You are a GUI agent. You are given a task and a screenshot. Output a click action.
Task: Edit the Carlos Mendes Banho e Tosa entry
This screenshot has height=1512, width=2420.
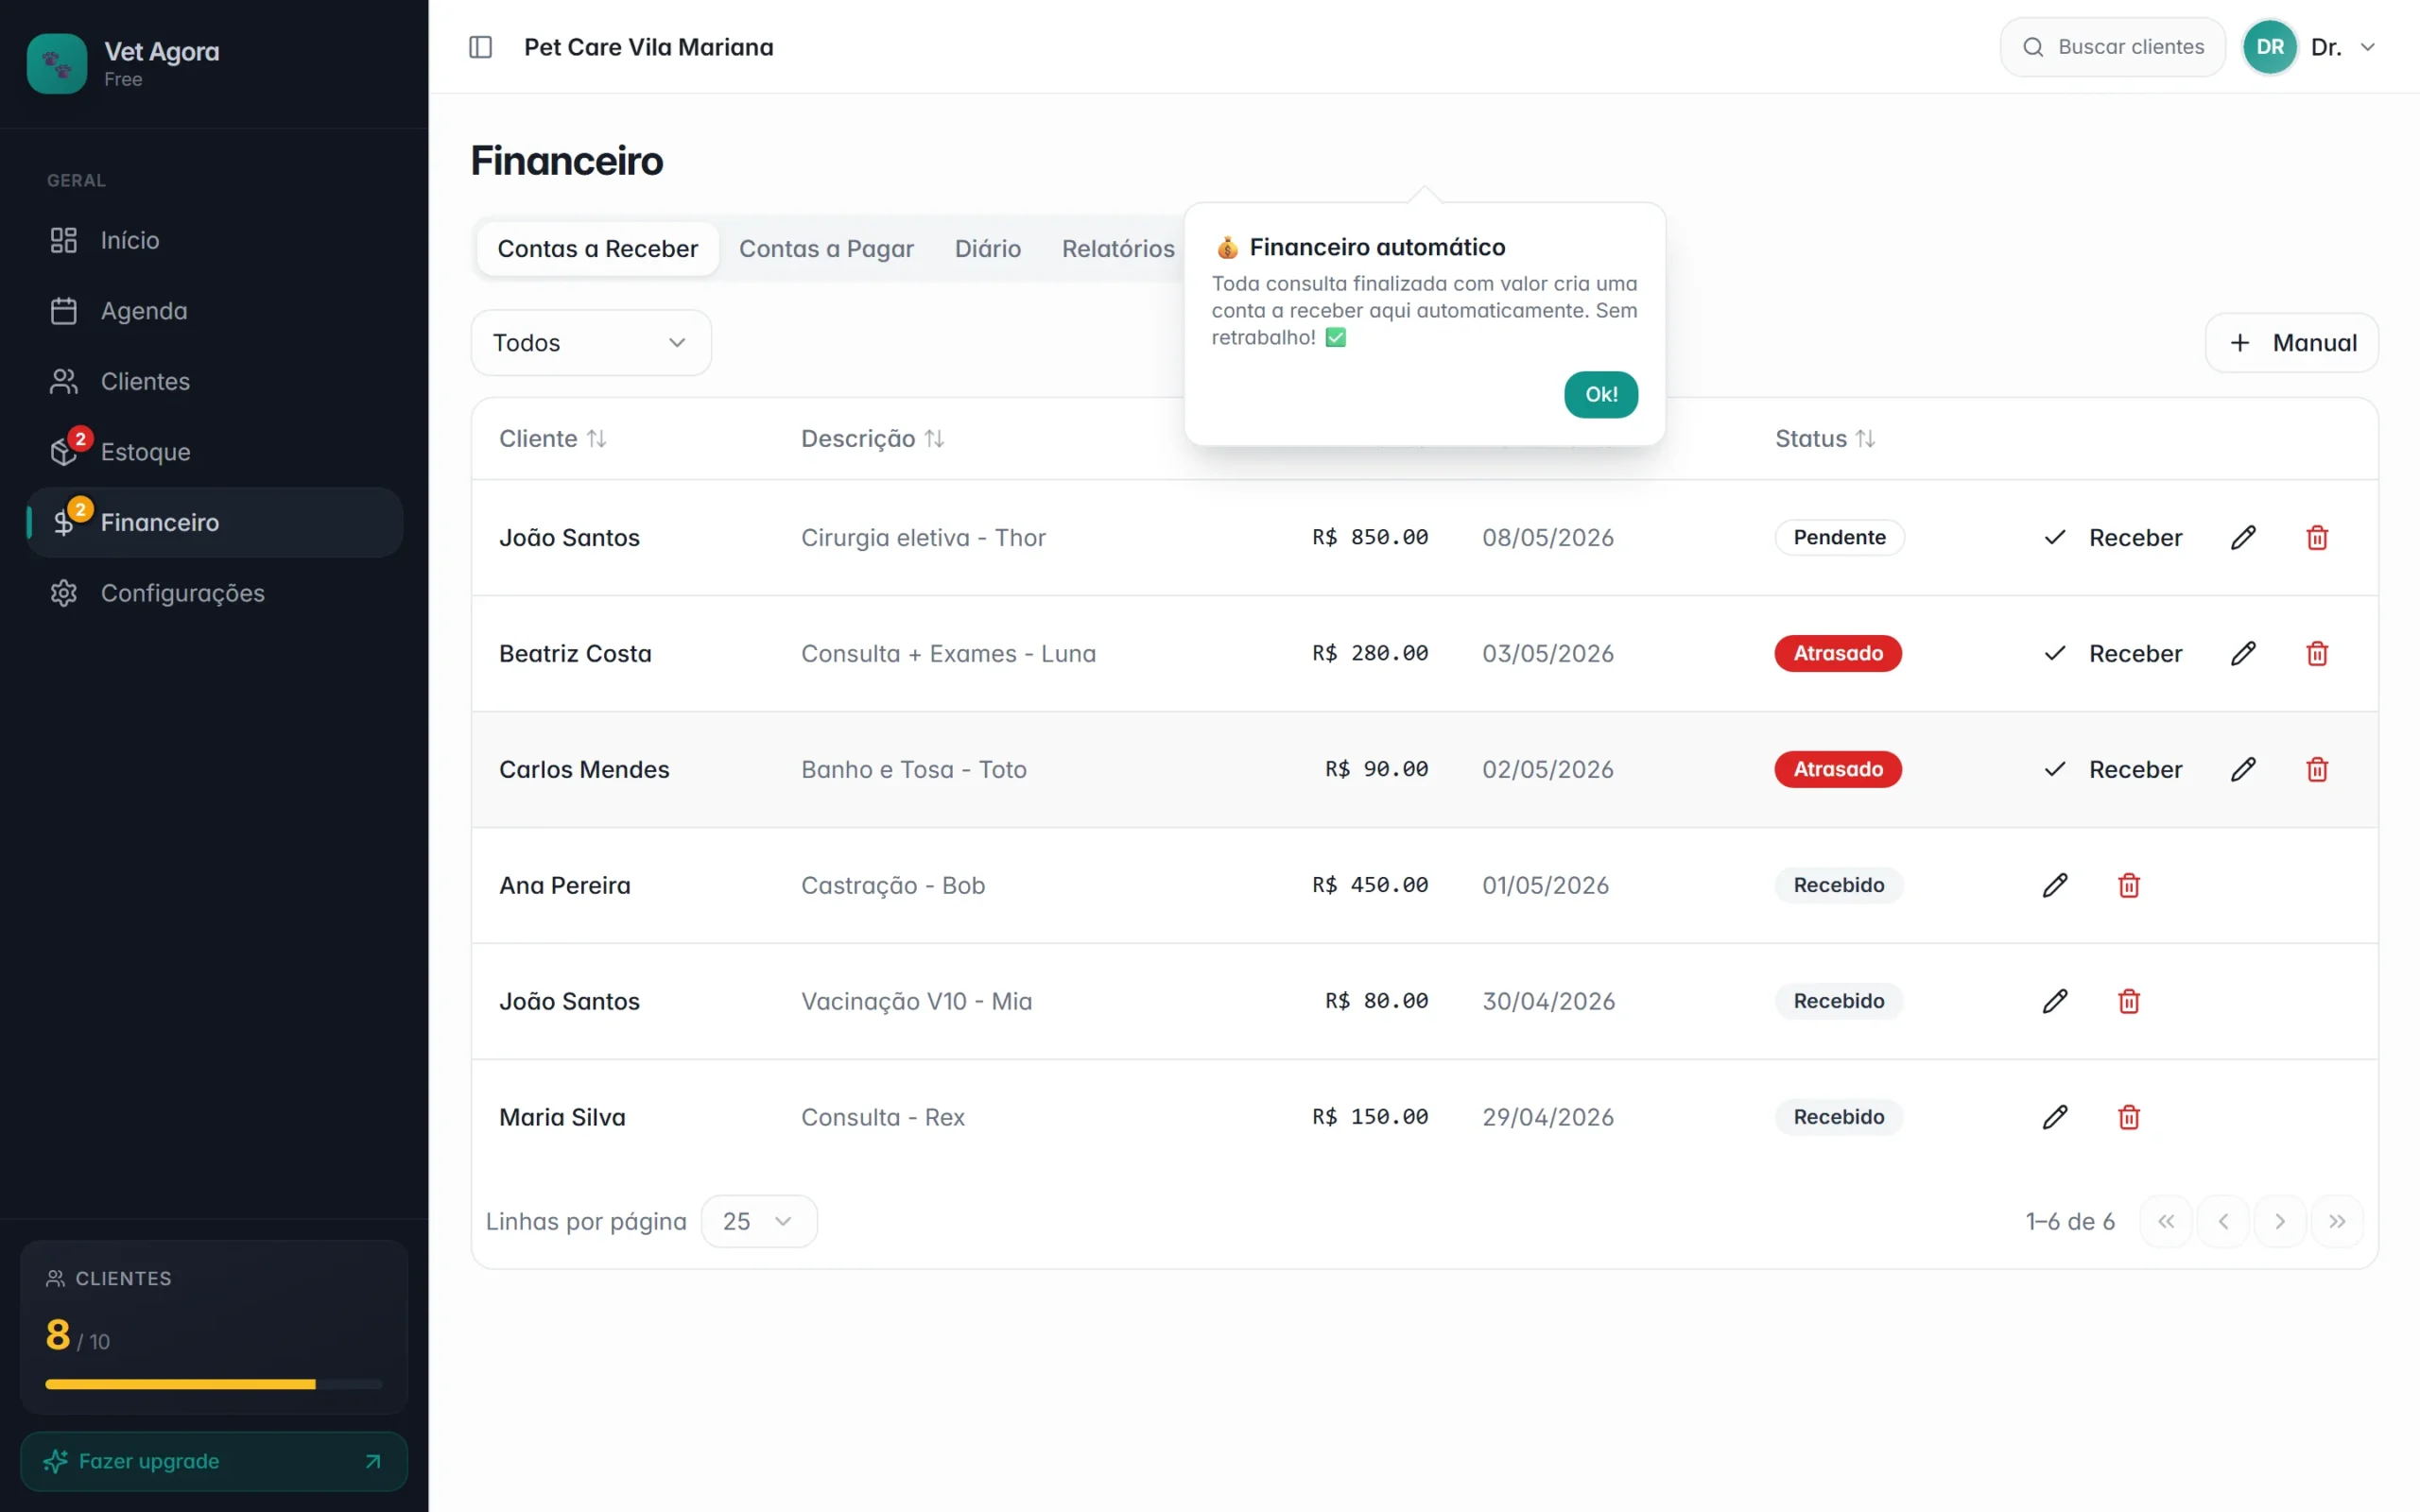(x=2243, y=770)
